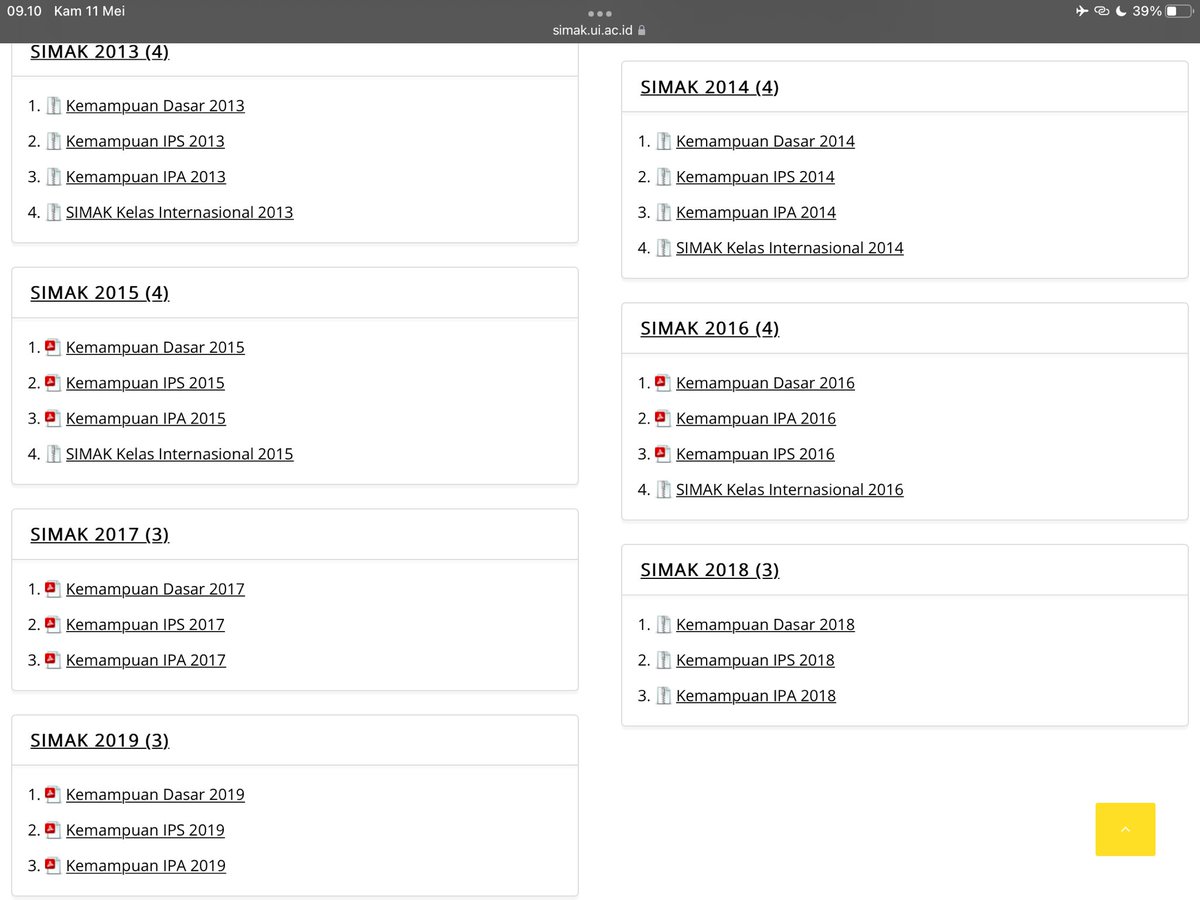Open SIMAK Kelas Internasional 2015 link
This screenshot has width=1200, height=900.
[180, 454]
